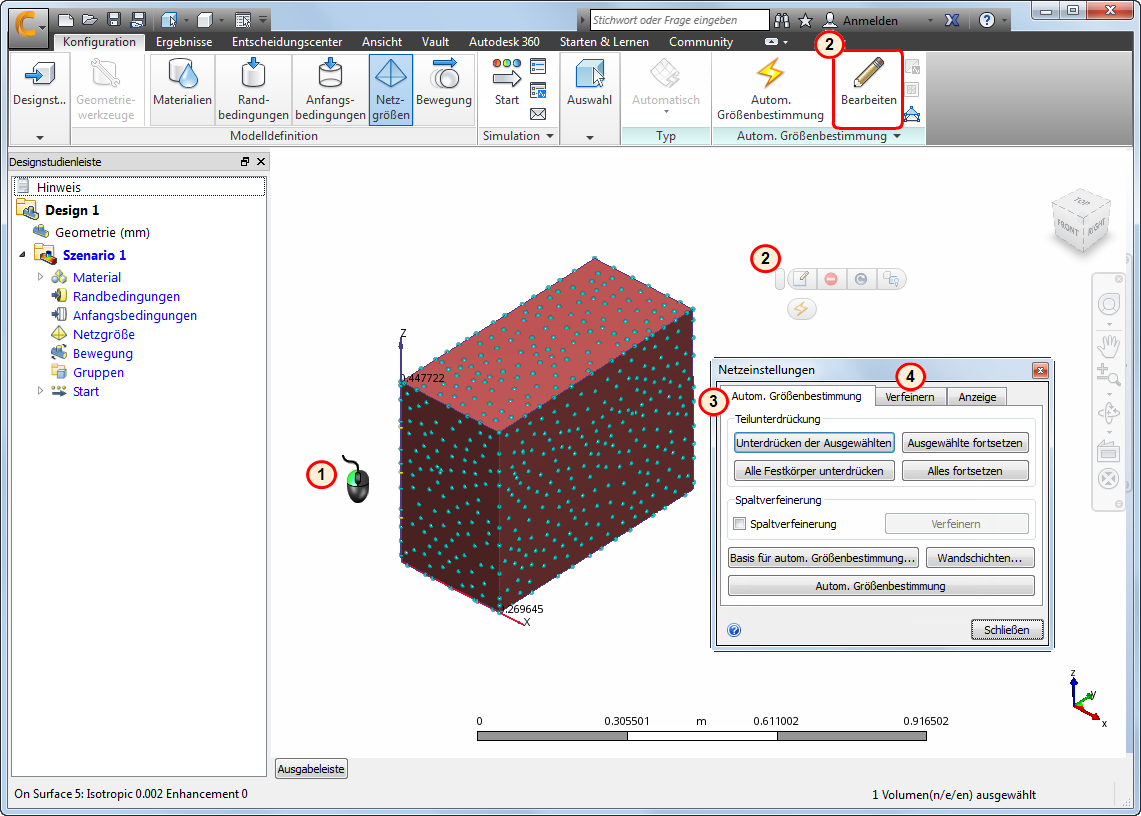Click the red remove icon in floating context toolbar
The image size is (1141, 816).
(x=831, y=279)
